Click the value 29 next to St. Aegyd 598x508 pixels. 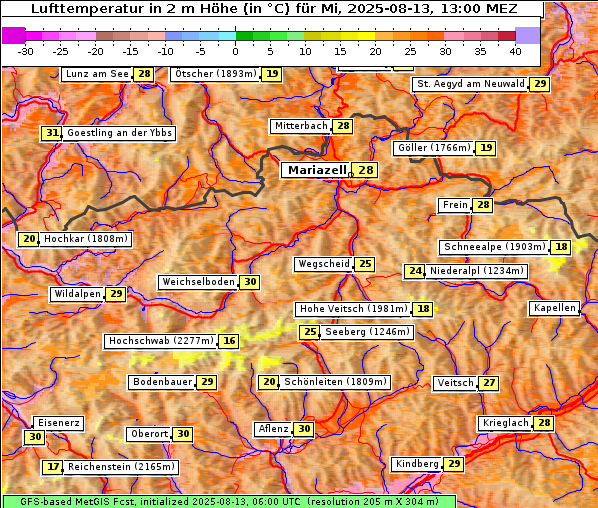coord(540,84)
